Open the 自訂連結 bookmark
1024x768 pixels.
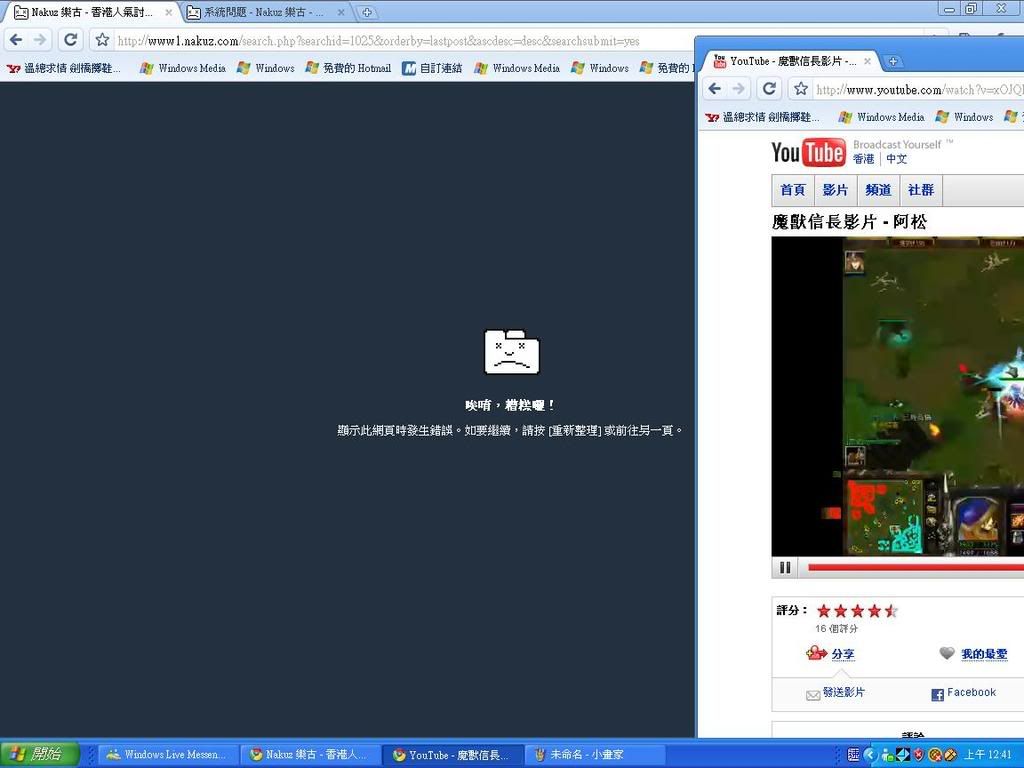pos(432,68)
